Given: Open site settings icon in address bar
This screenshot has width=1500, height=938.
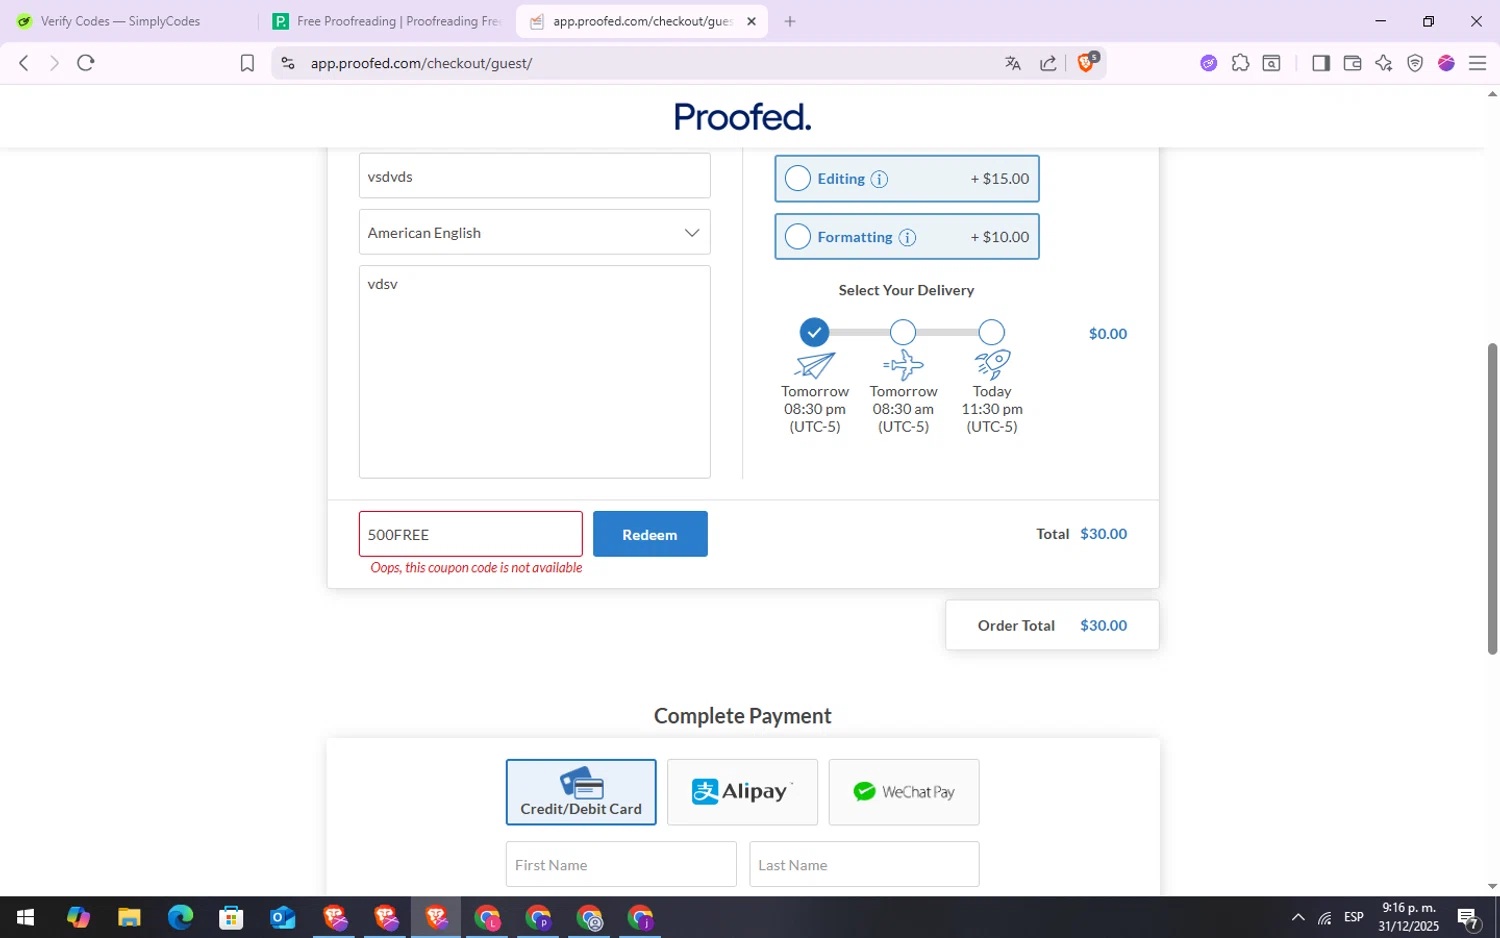Looking at the screenshot, I should pos(288,63).
